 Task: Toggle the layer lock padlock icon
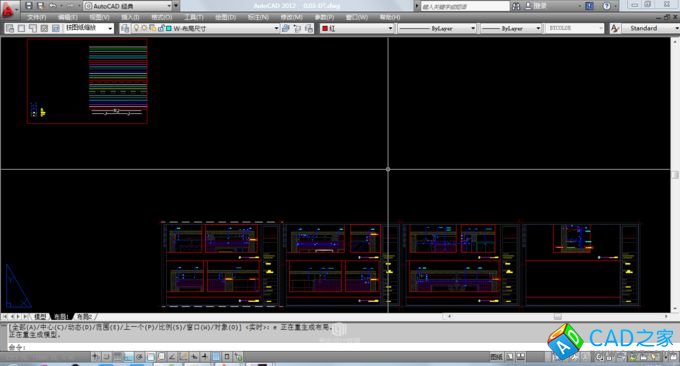tap(161, 28)
